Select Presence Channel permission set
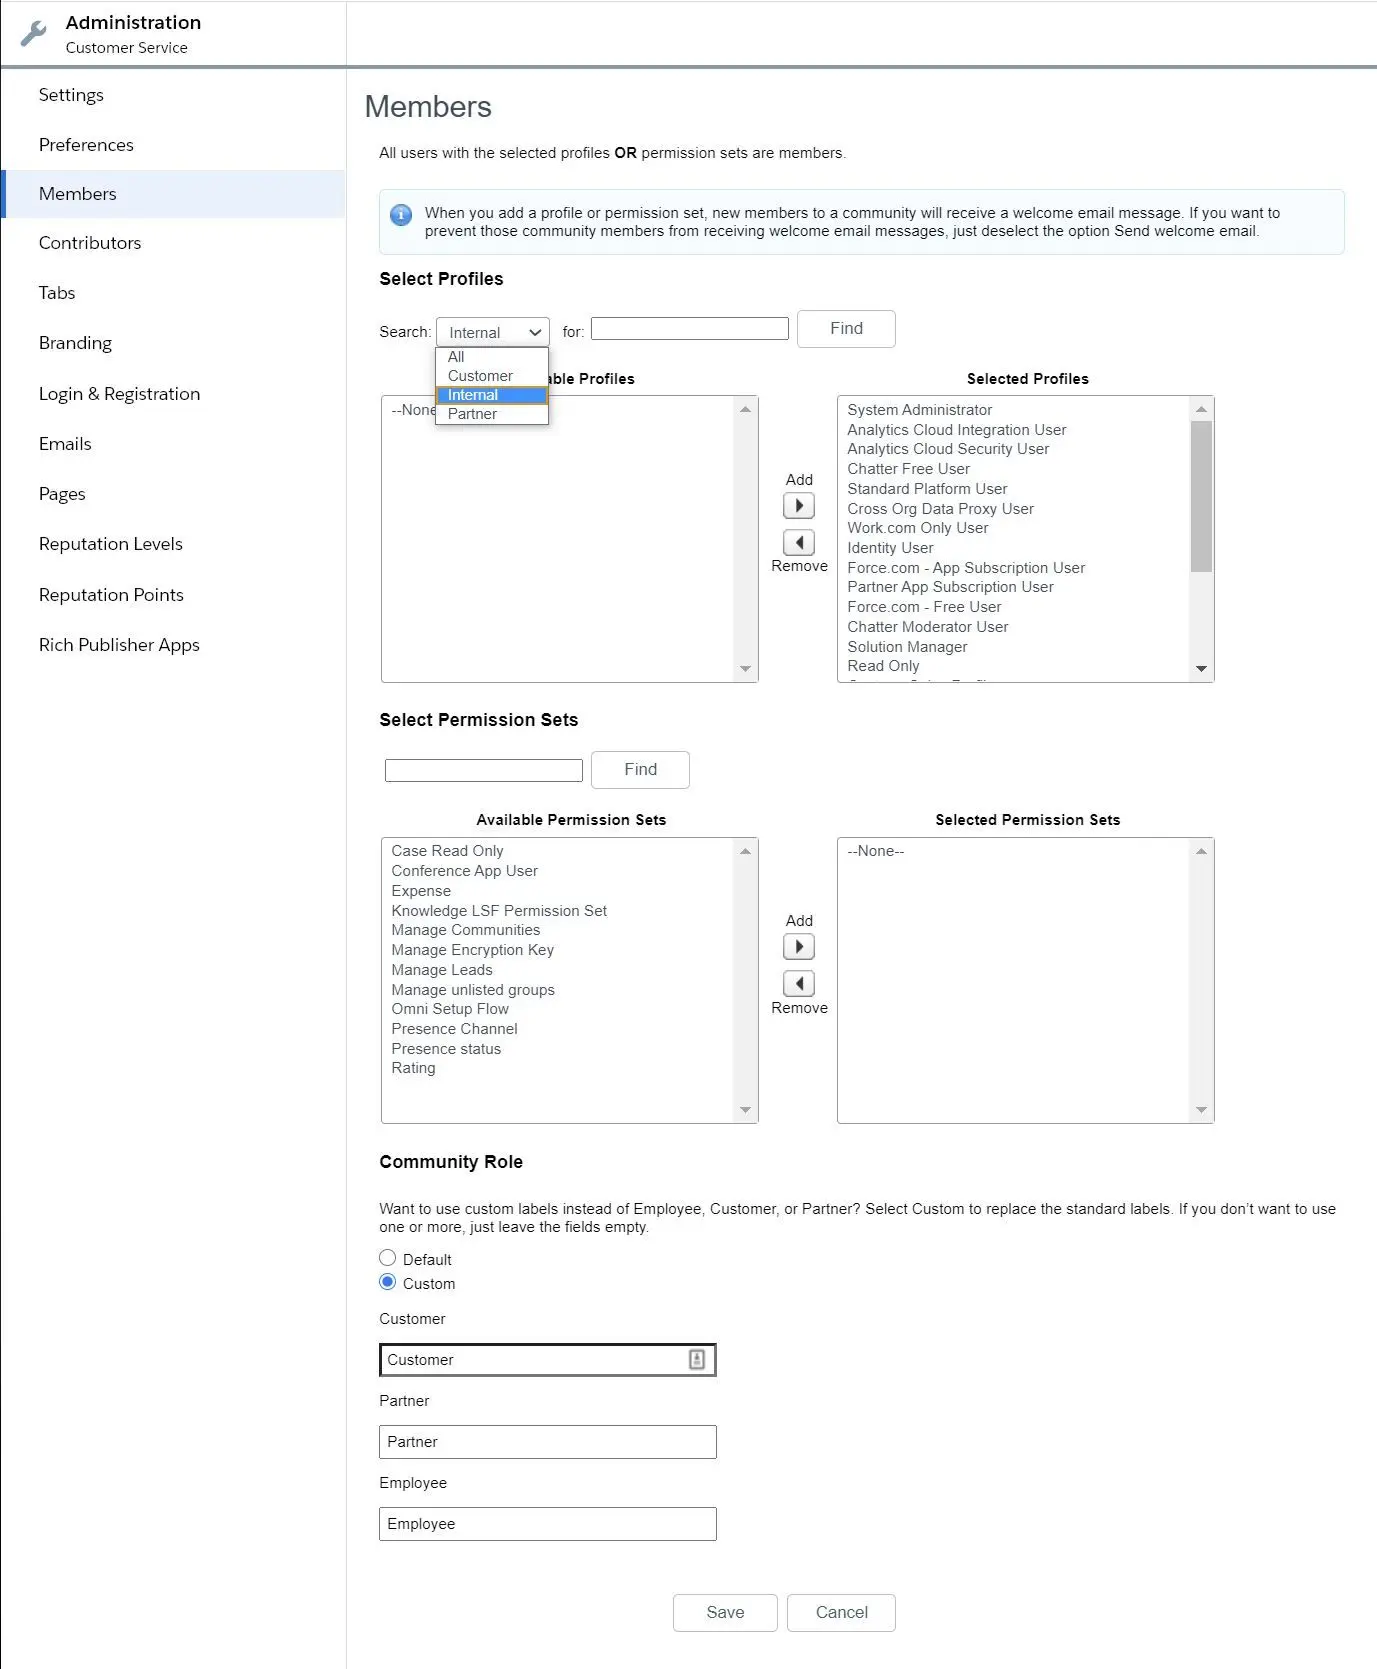Screen dimensions: 1377x1669 click(454, 1029)
